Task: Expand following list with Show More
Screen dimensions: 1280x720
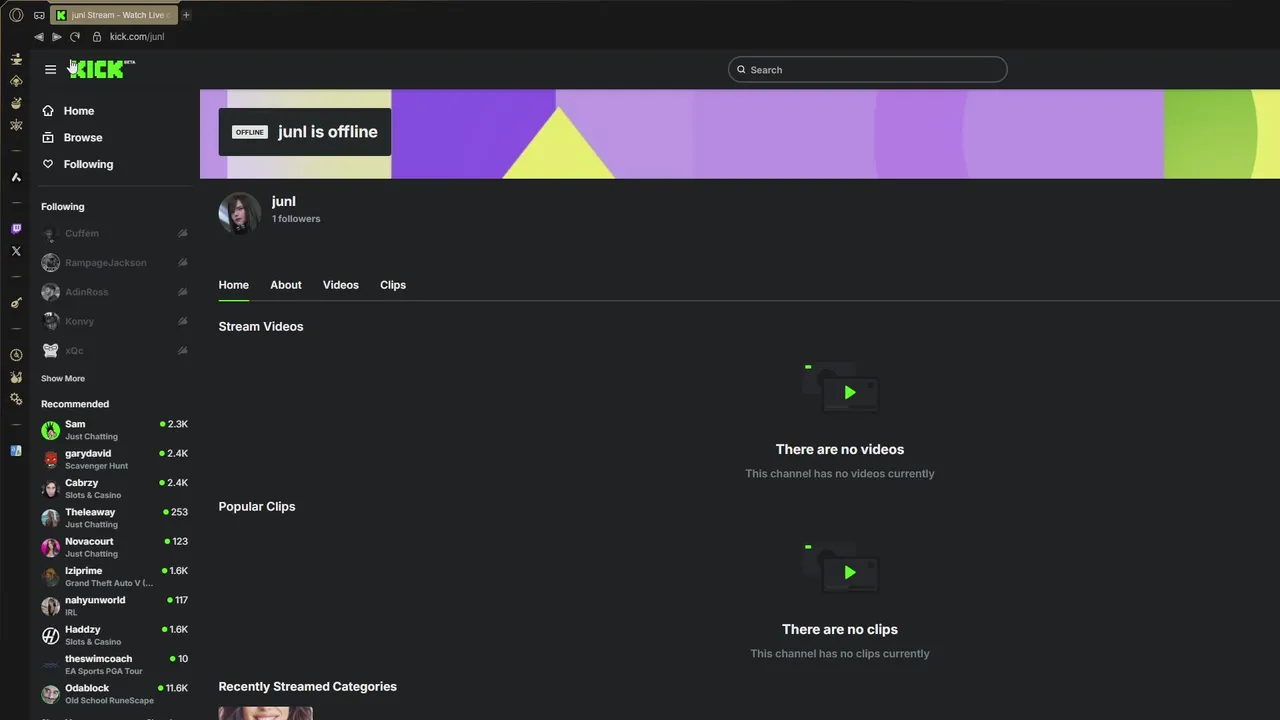Action: coord(63,379)
